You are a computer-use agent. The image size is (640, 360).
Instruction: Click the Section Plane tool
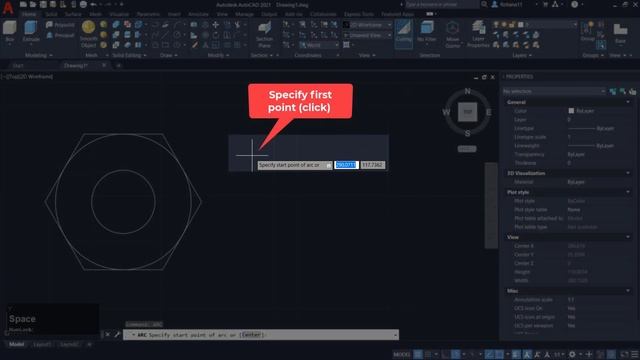point(264,34)
